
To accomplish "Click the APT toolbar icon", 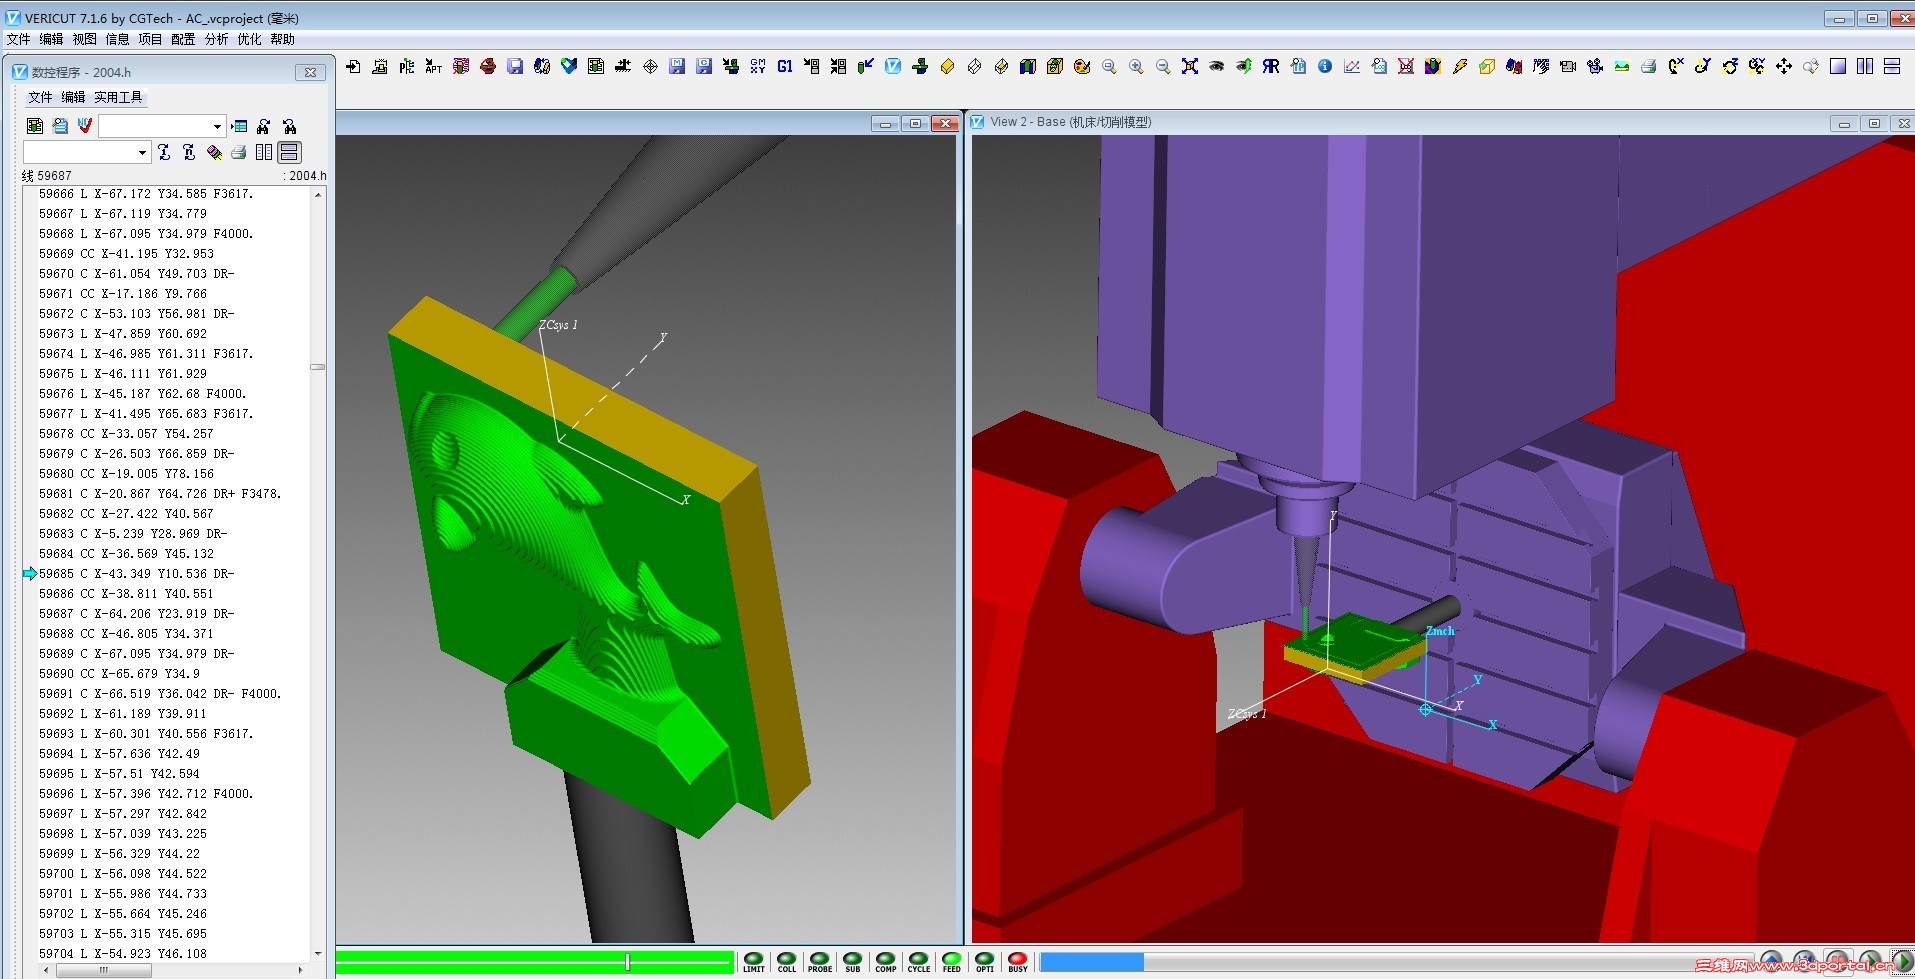I will 434,66.
